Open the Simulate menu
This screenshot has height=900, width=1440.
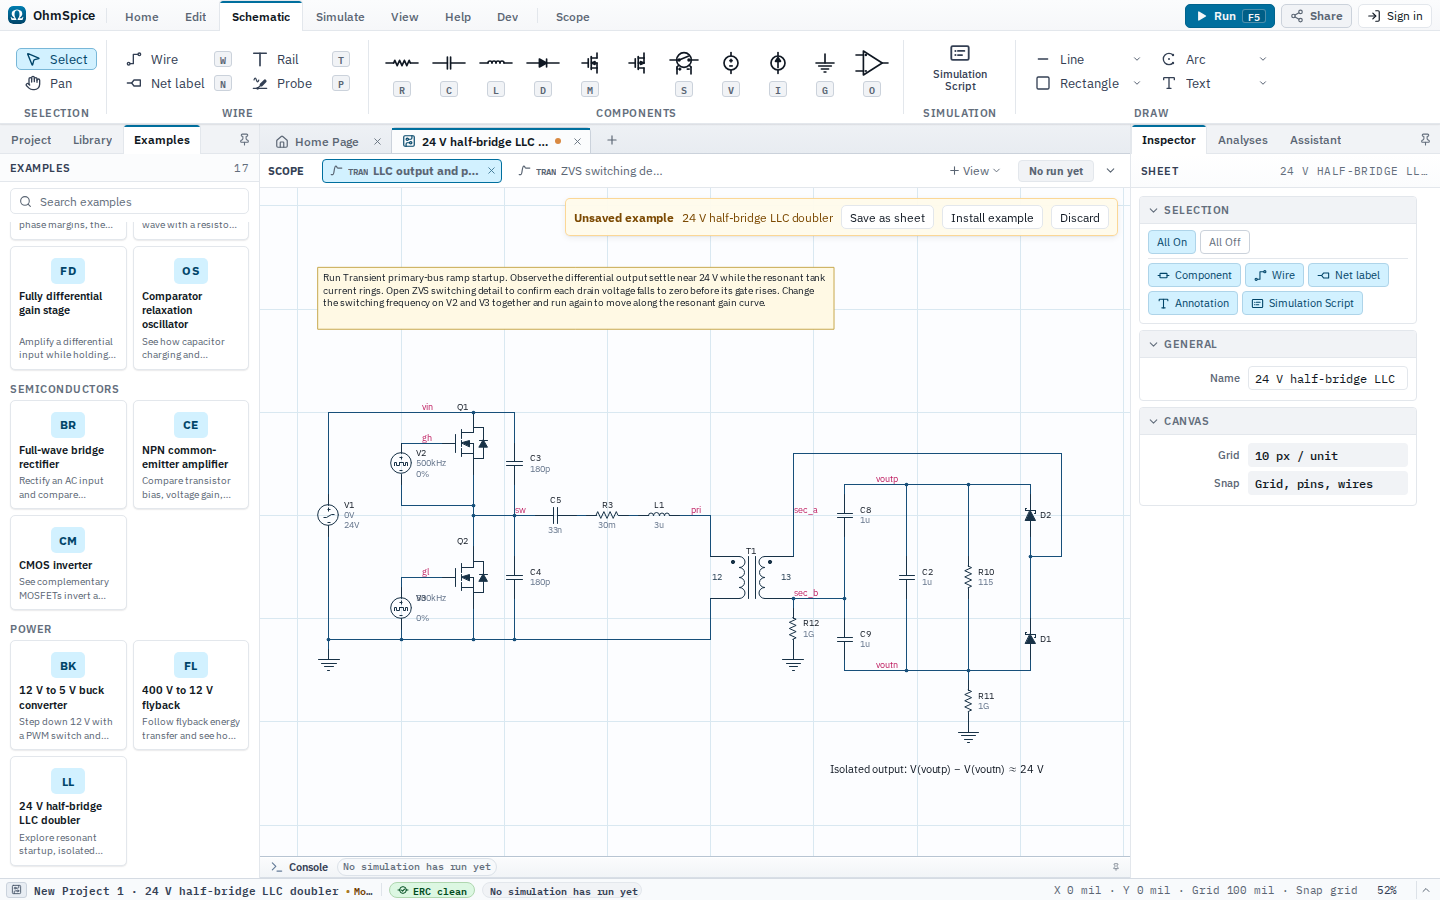(x=340, y=17)
